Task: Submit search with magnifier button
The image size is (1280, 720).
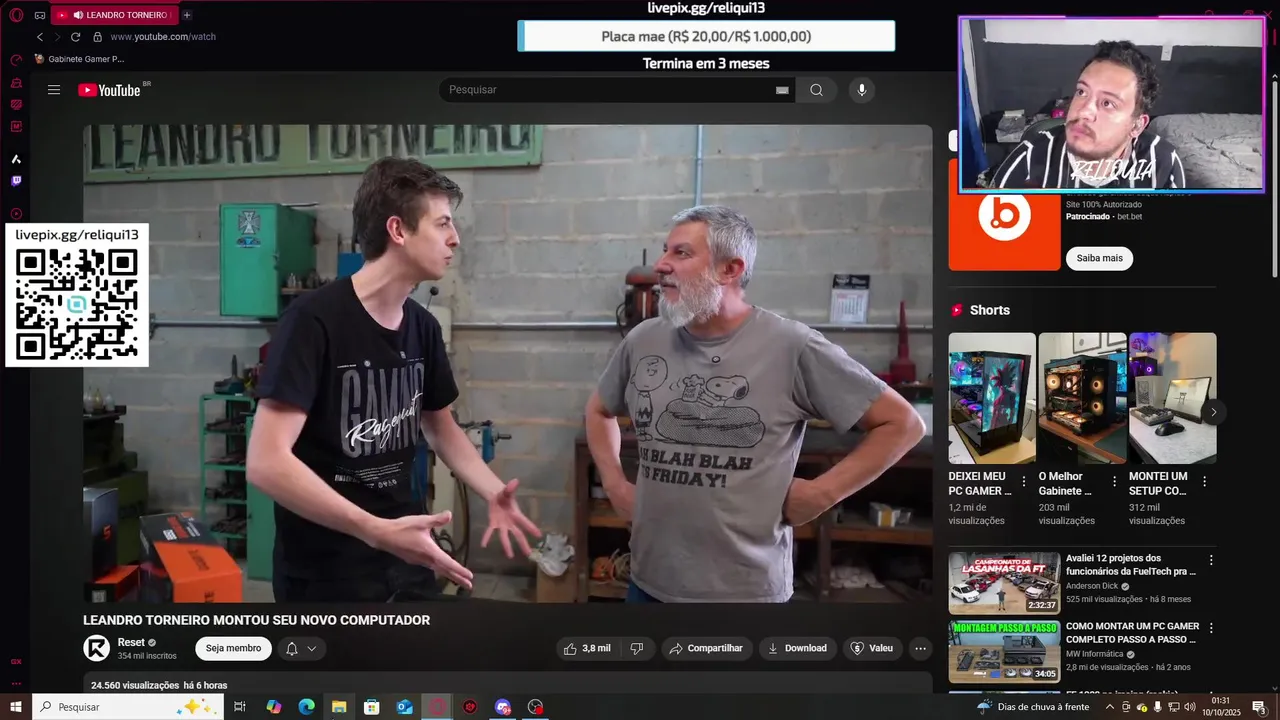Action: pos(816,90)
